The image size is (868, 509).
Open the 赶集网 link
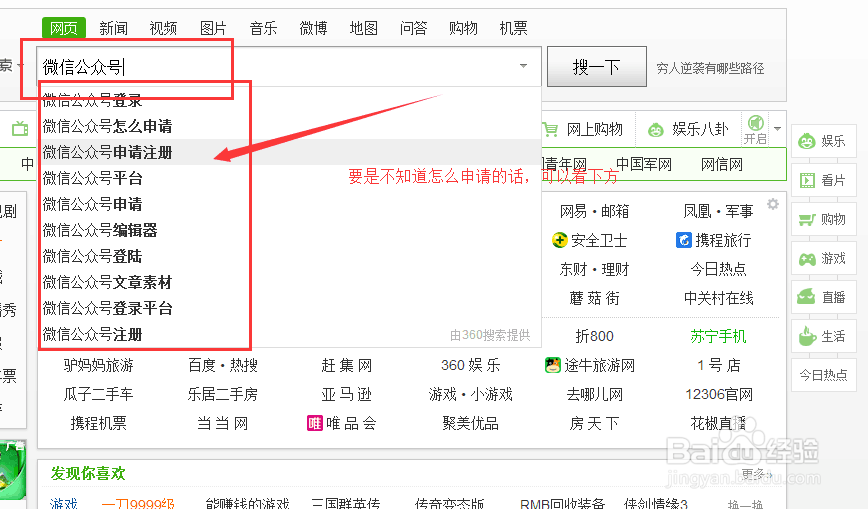[347, 365]
